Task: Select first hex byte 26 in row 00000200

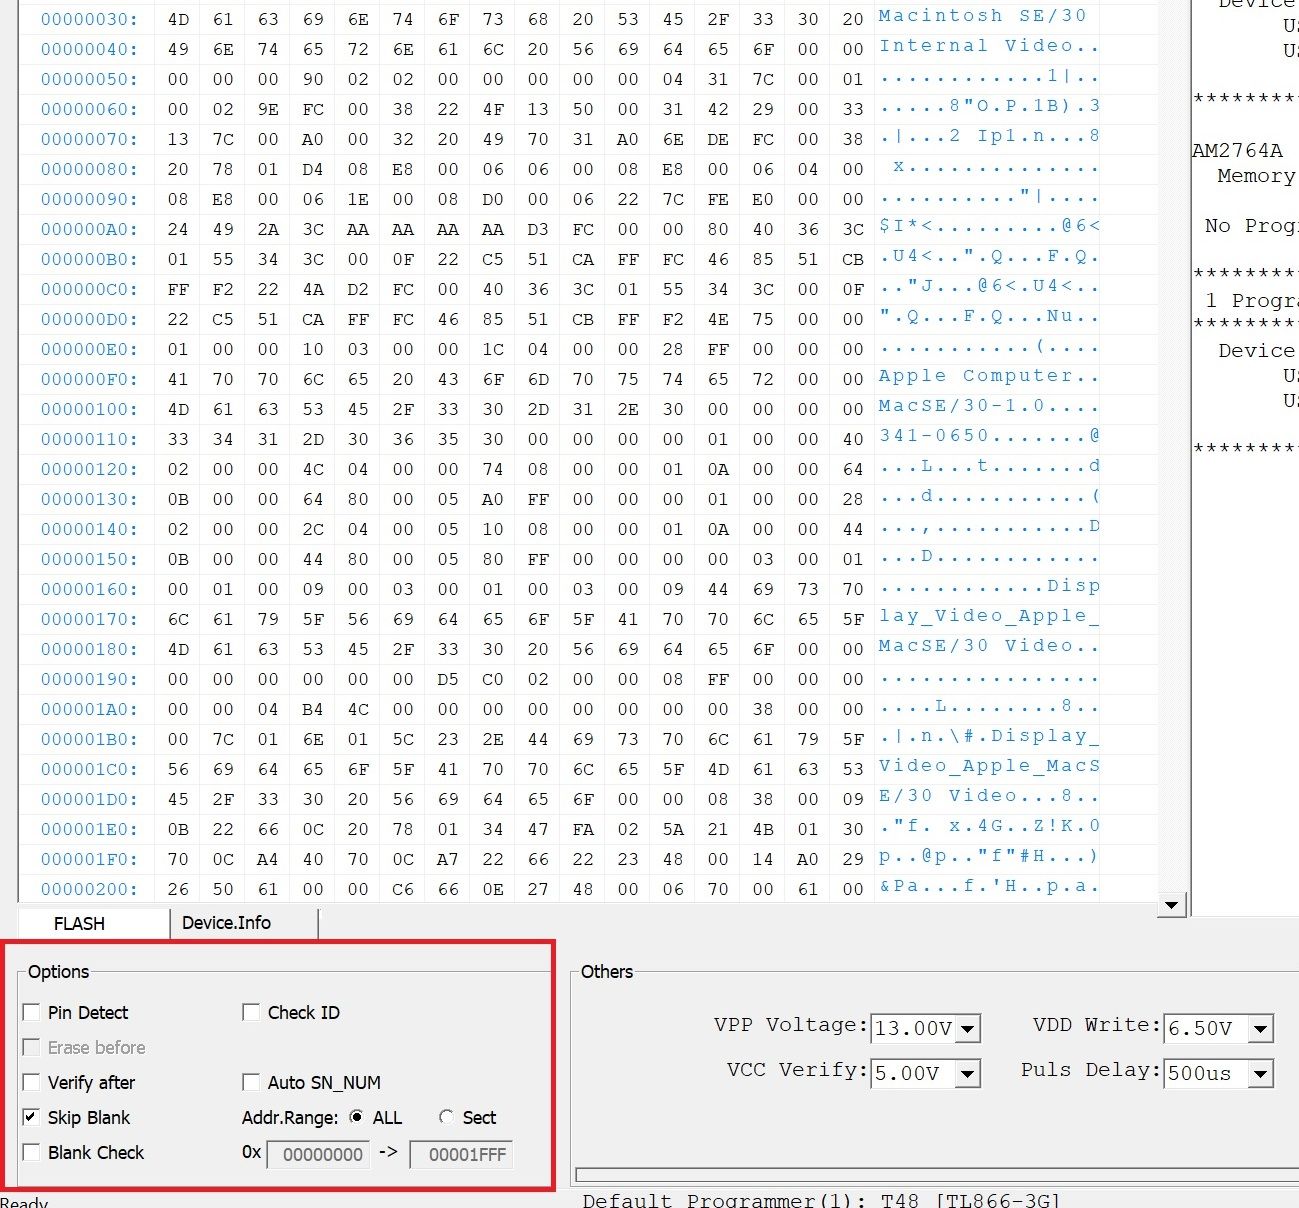Action: [x=178, y=890]
